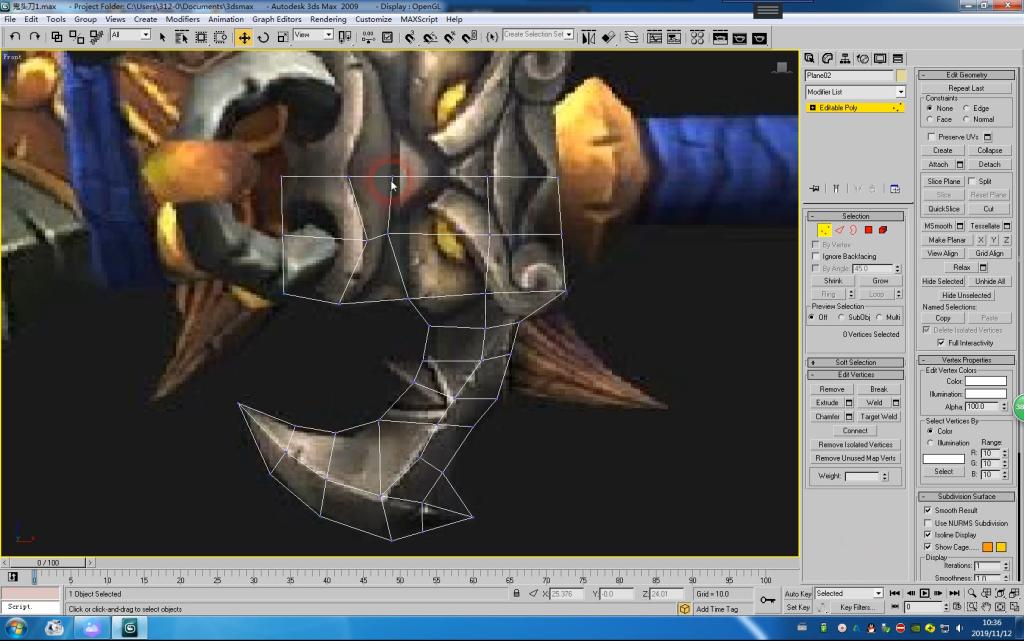1024x641 pixels.
Task: Select the Edge sub-object level icon
Action: click(x=840, y=230)
